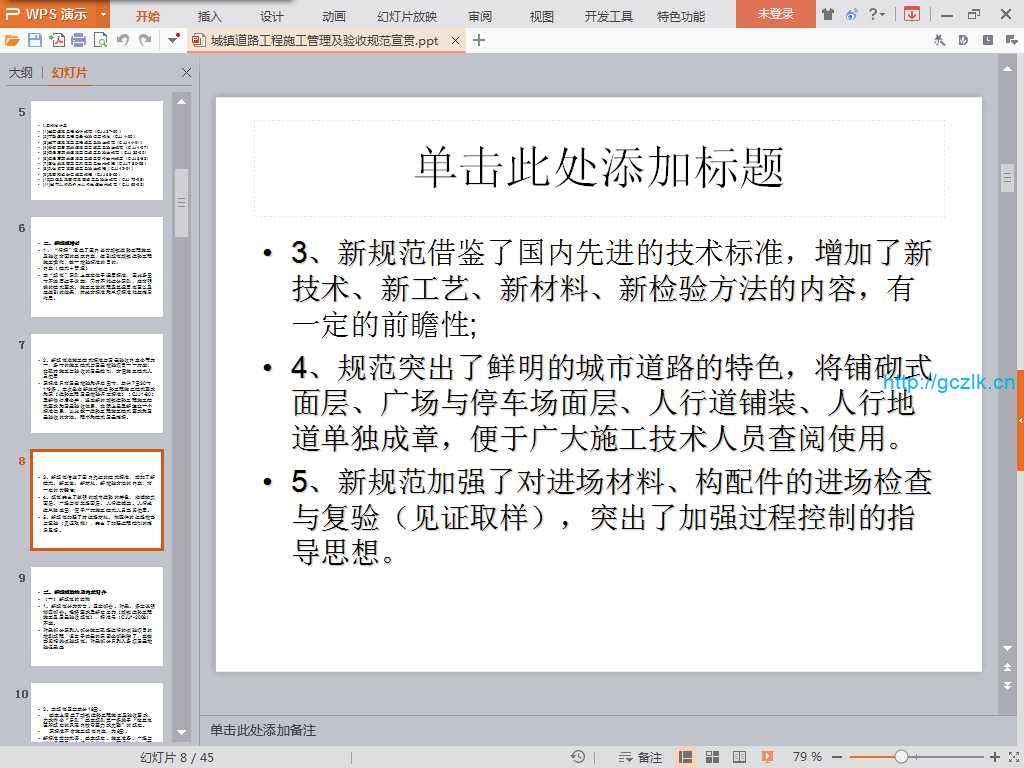Image resolution: width=1024 pixels, height=768 pixels.
Task: Toggle the 备注 notes pane button
Action: [641, 757]
